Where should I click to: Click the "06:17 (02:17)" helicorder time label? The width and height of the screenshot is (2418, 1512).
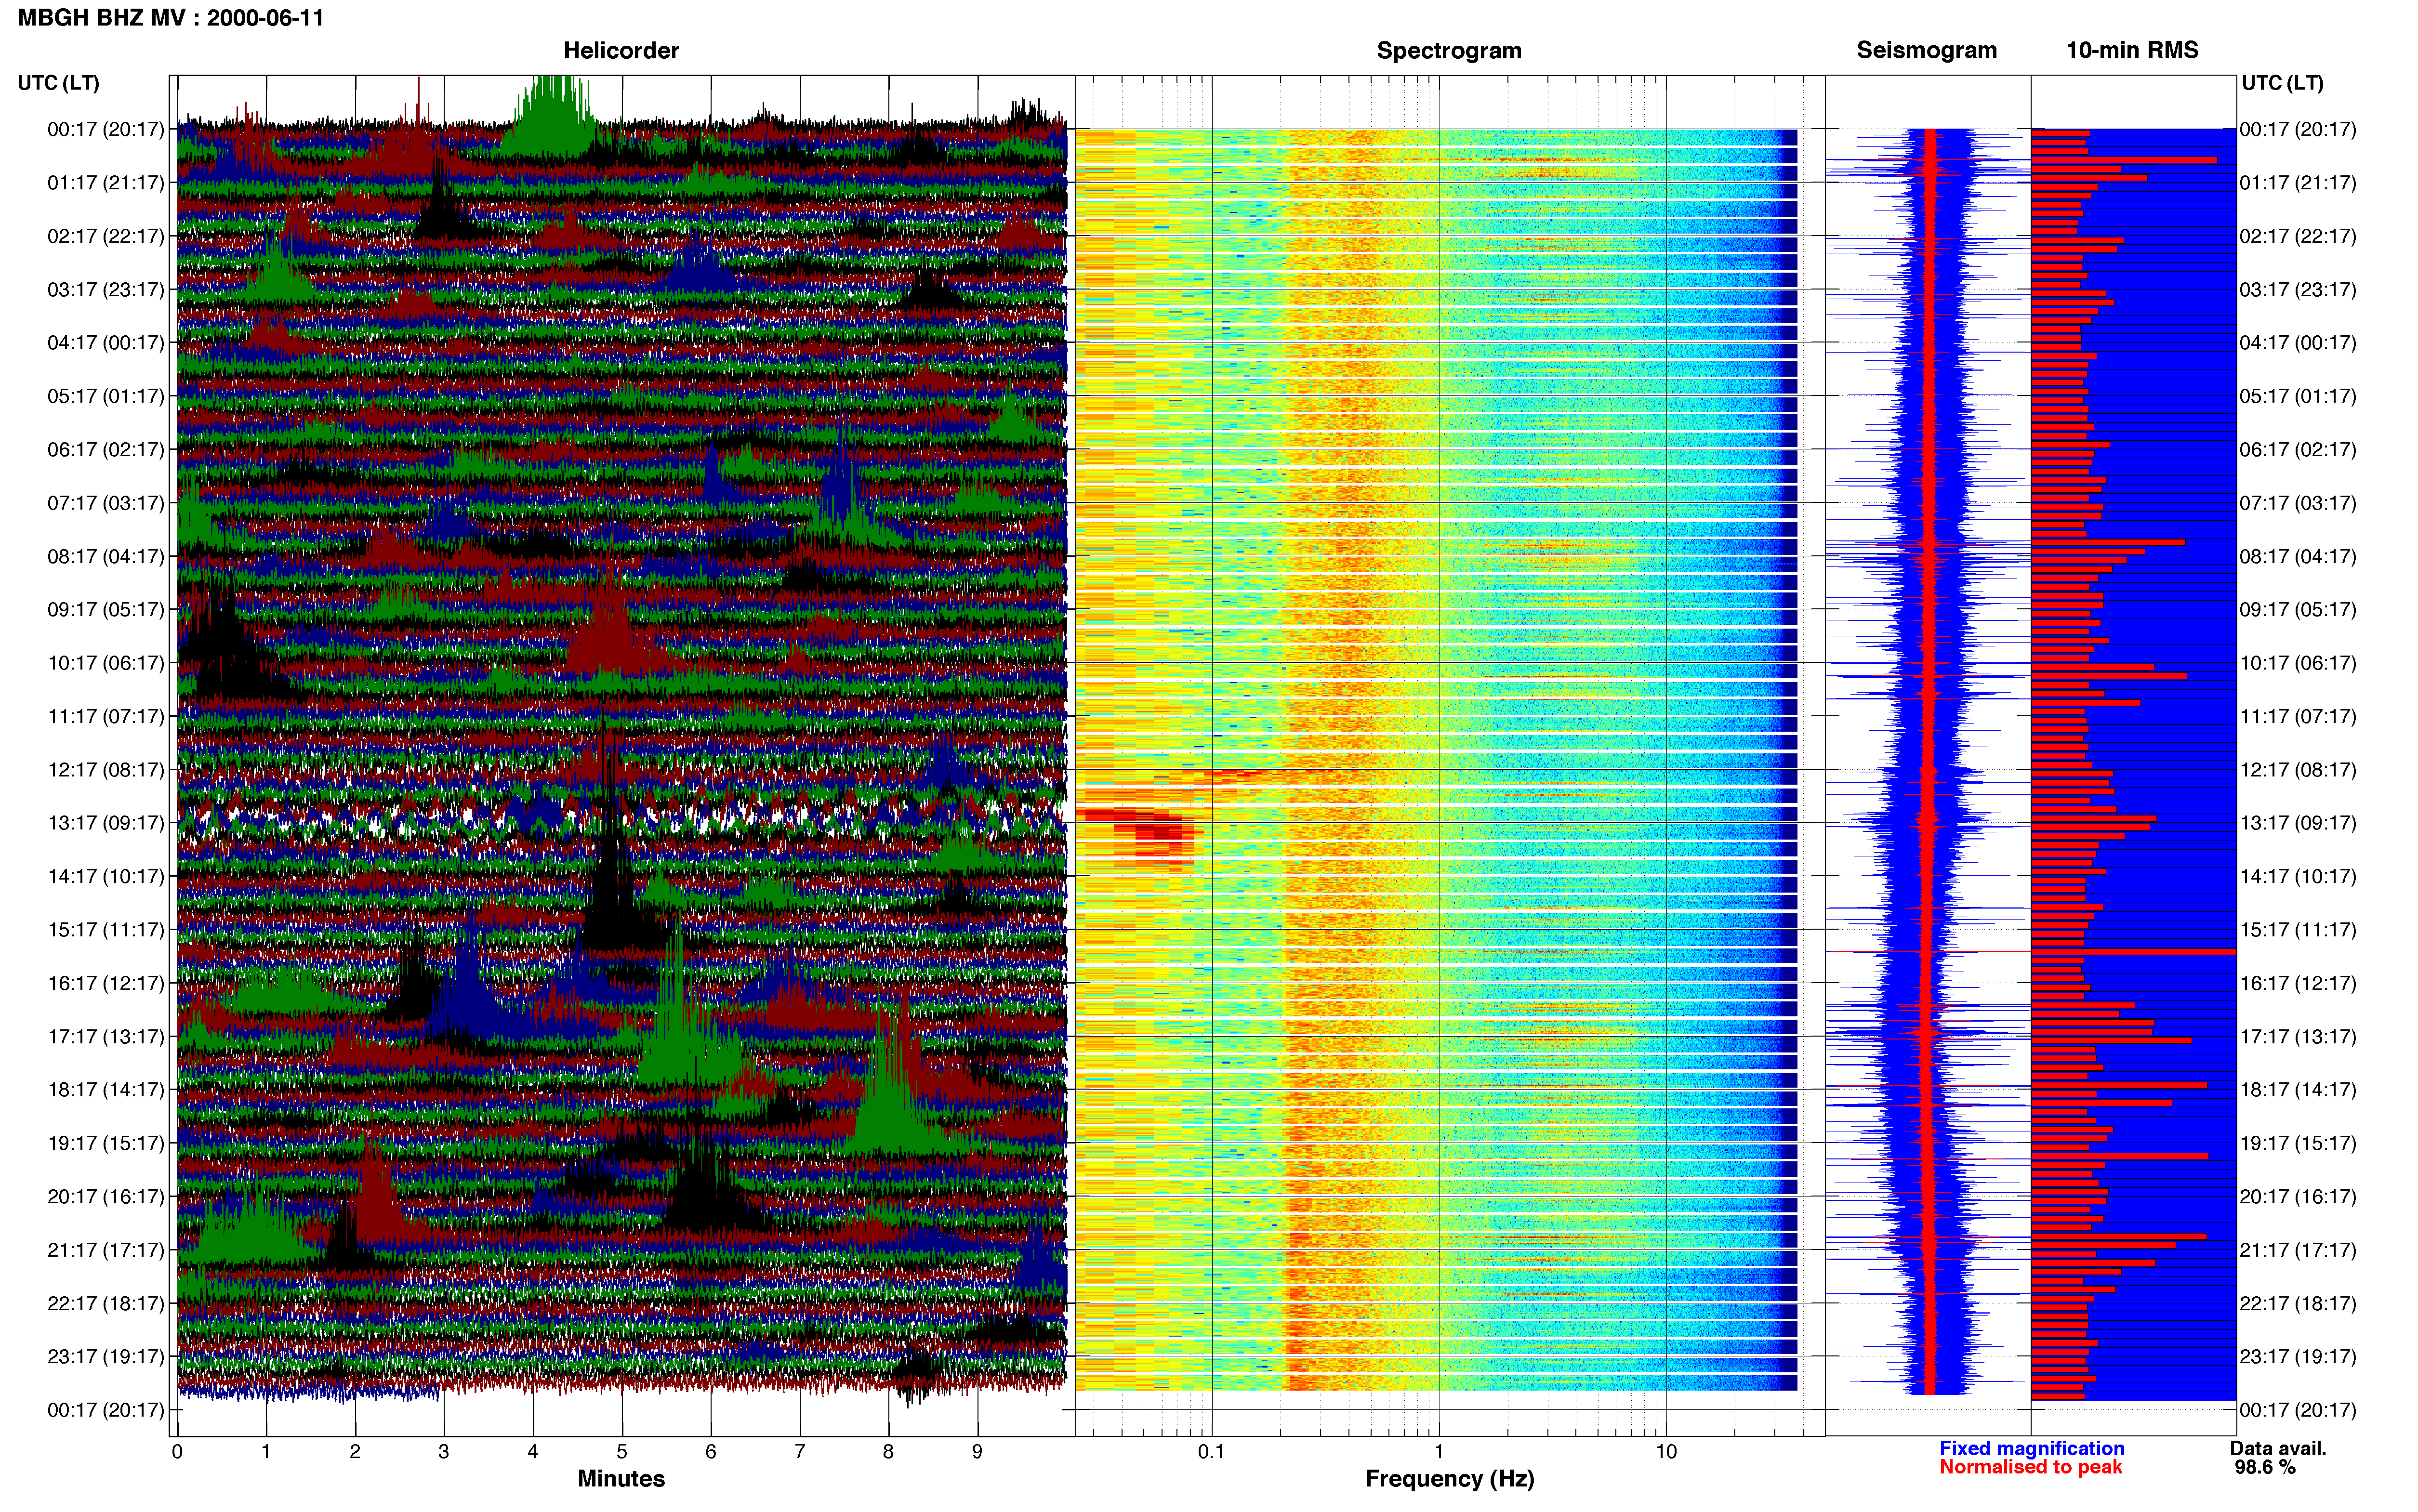click(106, 450)
